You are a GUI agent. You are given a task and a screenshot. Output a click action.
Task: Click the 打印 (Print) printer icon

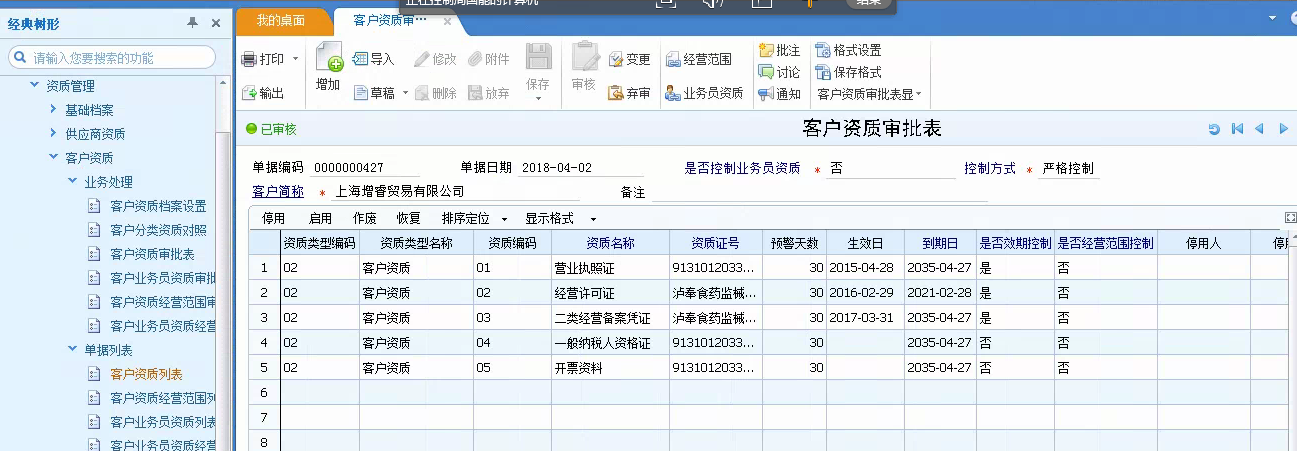pyautogui.click(x=249, y=60)
